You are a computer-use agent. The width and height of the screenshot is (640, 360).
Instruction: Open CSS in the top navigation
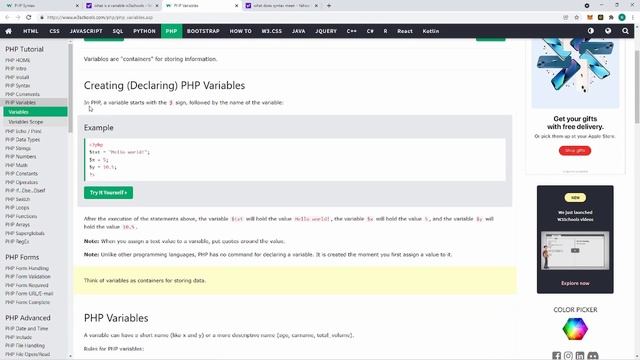[54, 31]
